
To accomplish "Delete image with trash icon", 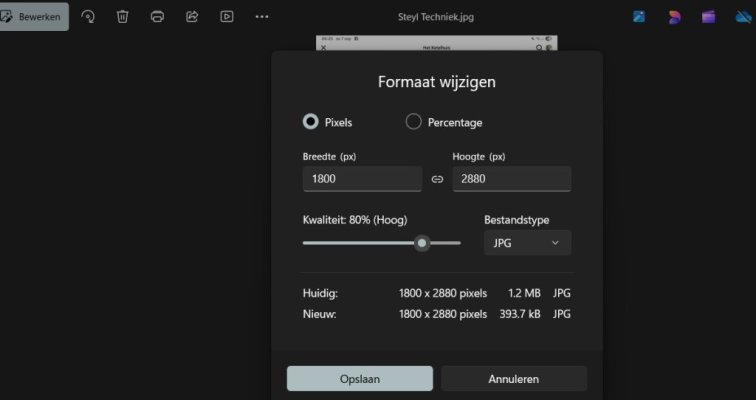I will 122,17.
